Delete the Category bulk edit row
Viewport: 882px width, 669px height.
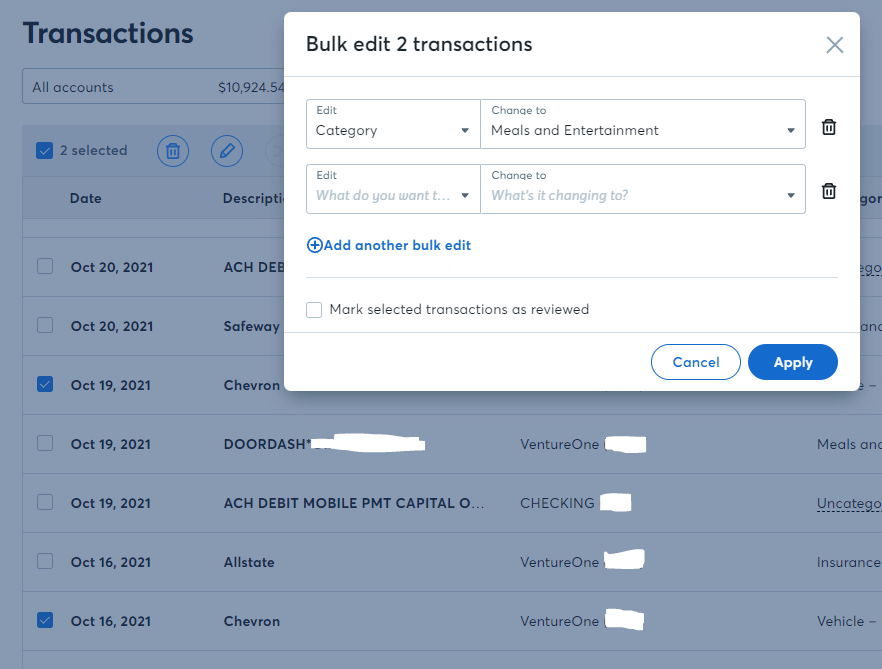[x=829, y=127]
